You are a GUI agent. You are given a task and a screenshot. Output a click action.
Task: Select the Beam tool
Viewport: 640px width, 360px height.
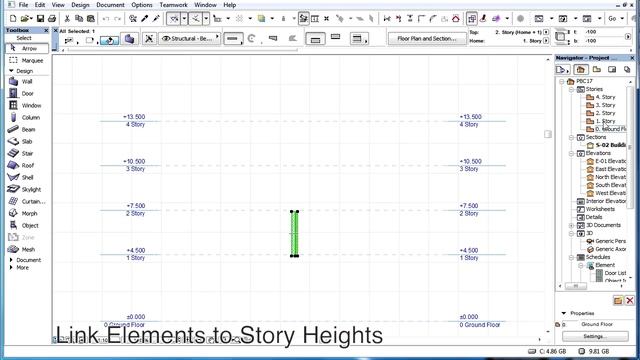(x=27, y=129)
